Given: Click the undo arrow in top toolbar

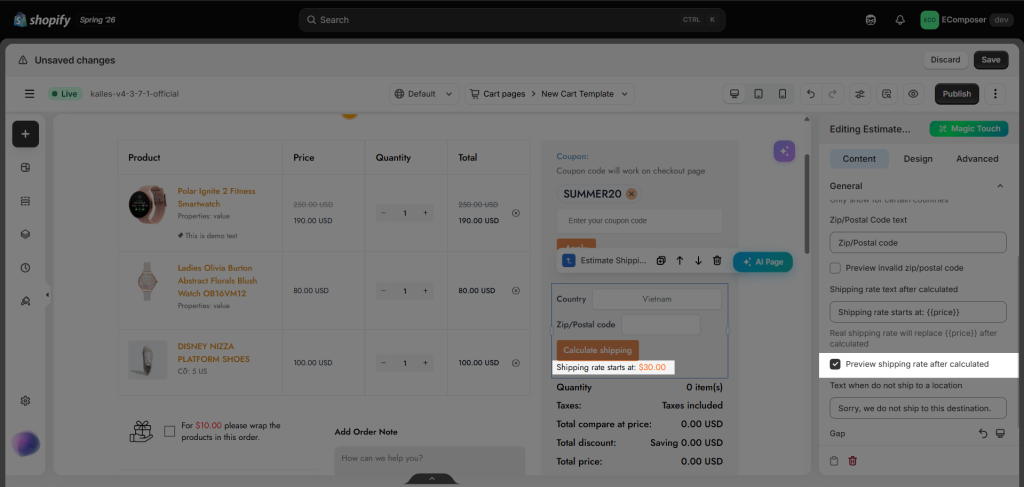Looking at the screenshot, I should coord(810,94).
